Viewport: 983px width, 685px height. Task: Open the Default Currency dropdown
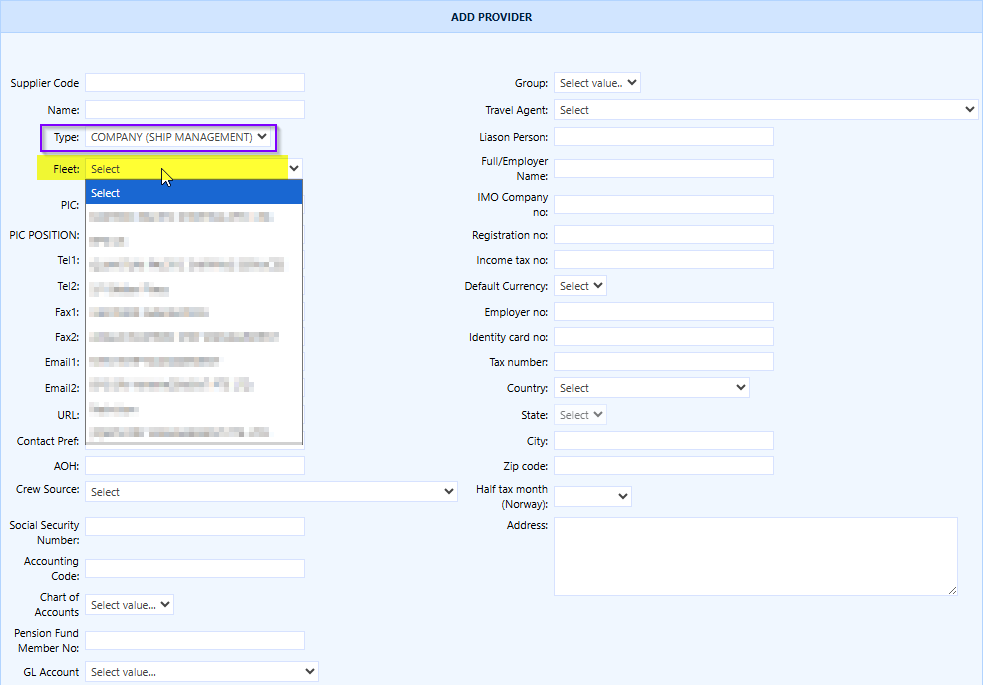click(580, 285)
